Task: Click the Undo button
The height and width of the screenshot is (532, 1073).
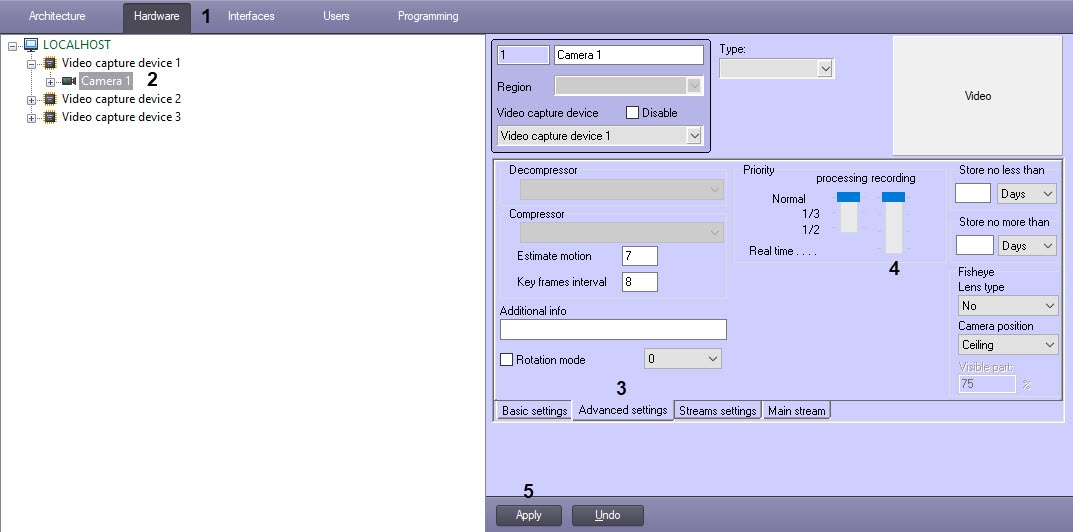Action: click(608, 516)
